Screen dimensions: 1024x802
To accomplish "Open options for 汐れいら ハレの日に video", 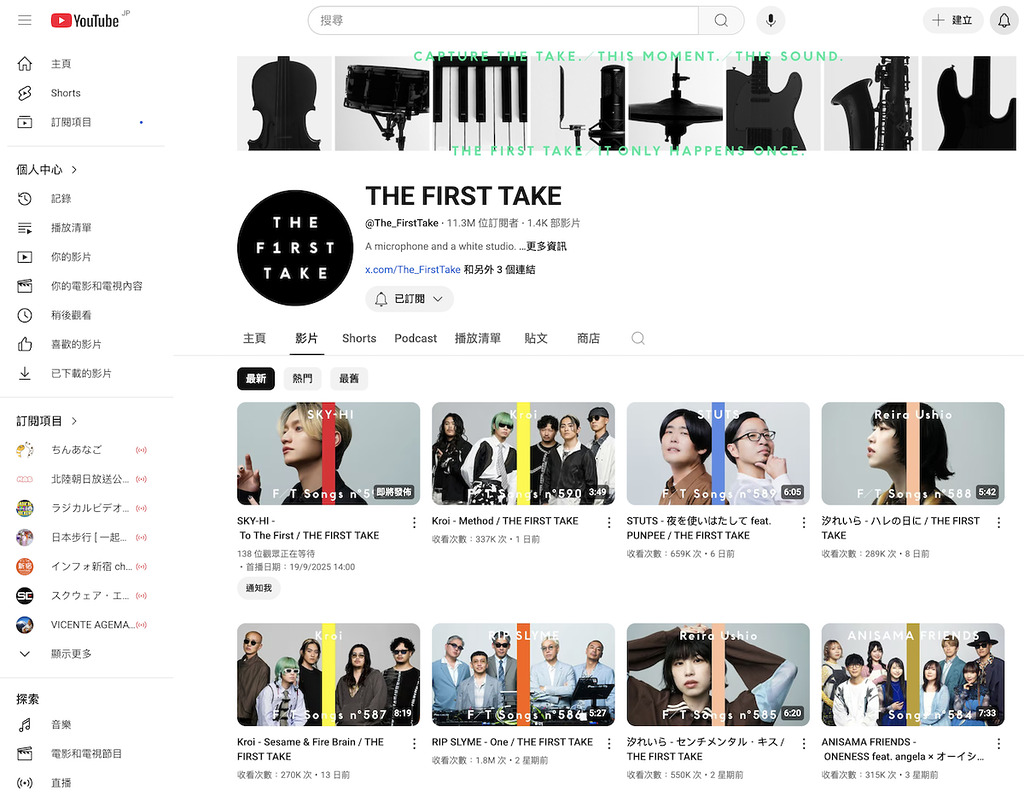I will [x=999, y=522].
